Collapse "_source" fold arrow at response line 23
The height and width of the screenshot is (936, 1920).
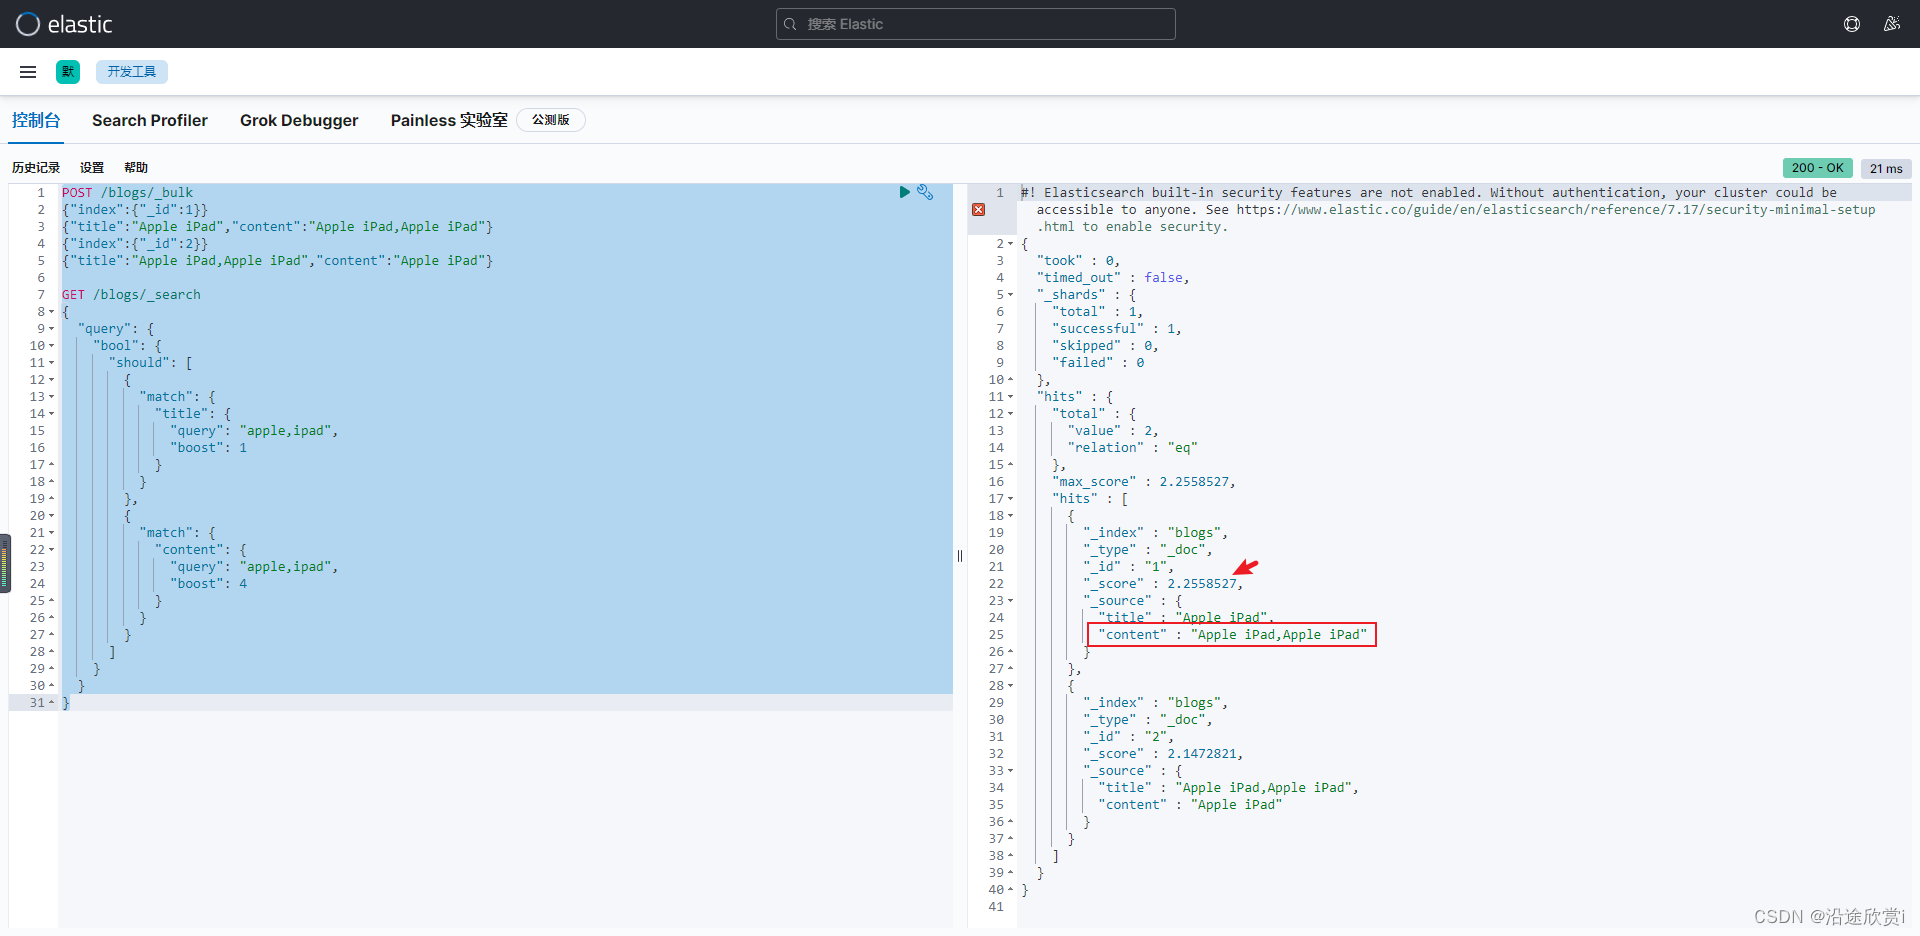point(1011,601)
